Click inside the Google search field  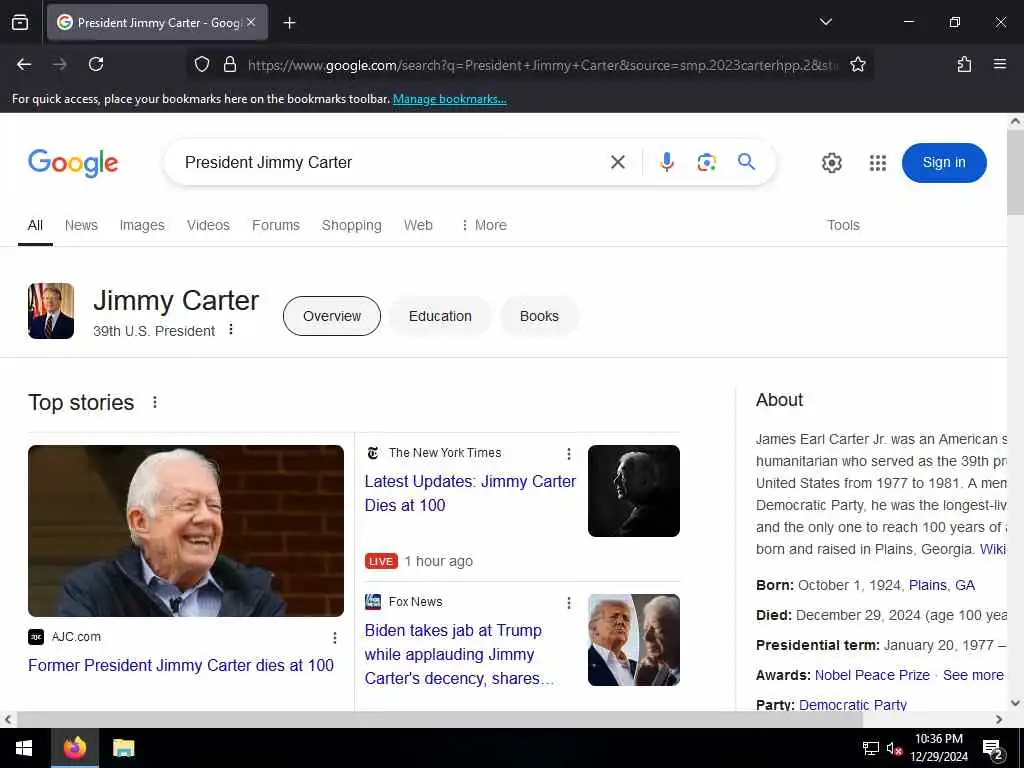click(392, 162)
